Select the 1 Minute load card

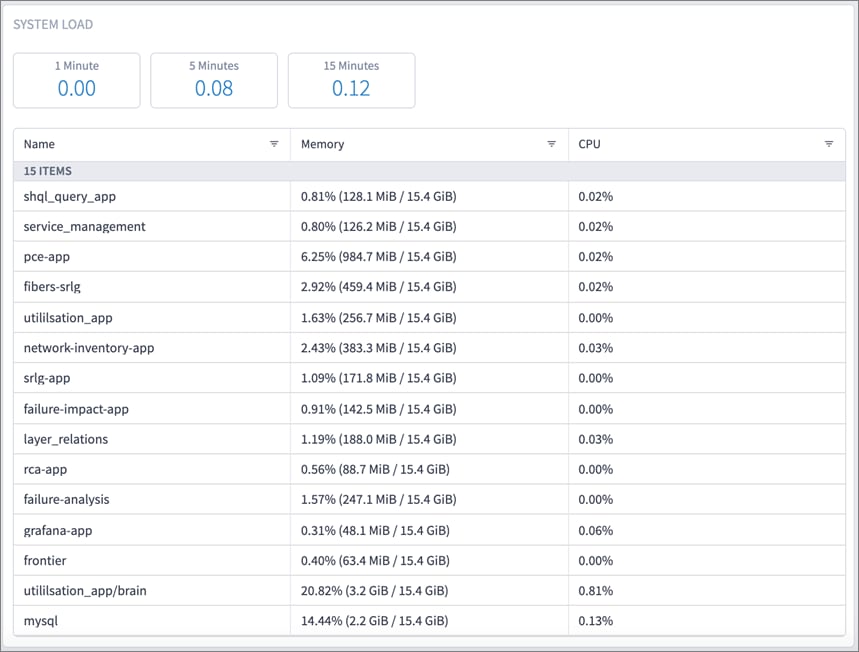(x=77, y=80)
